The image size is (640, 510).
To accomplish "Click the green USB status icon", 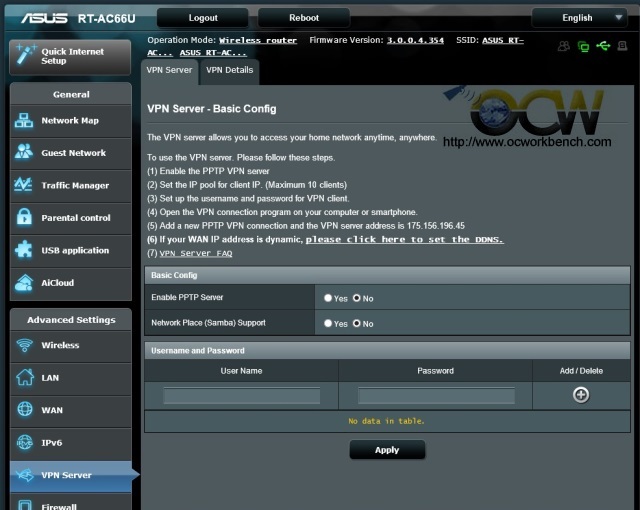I will point(603,46).
